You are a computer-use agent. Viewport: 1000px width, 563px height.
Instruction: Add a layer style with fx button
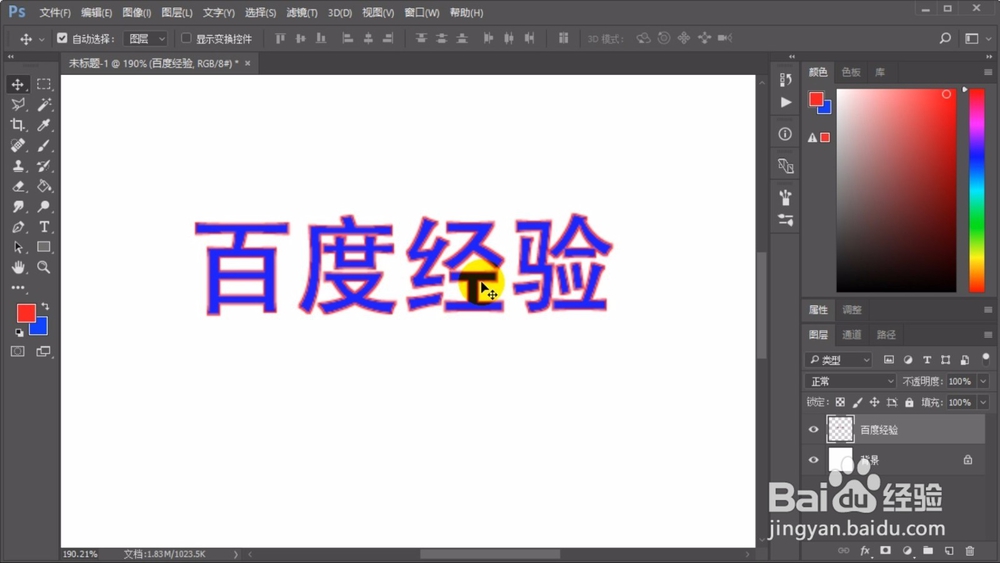pos(865,550)
